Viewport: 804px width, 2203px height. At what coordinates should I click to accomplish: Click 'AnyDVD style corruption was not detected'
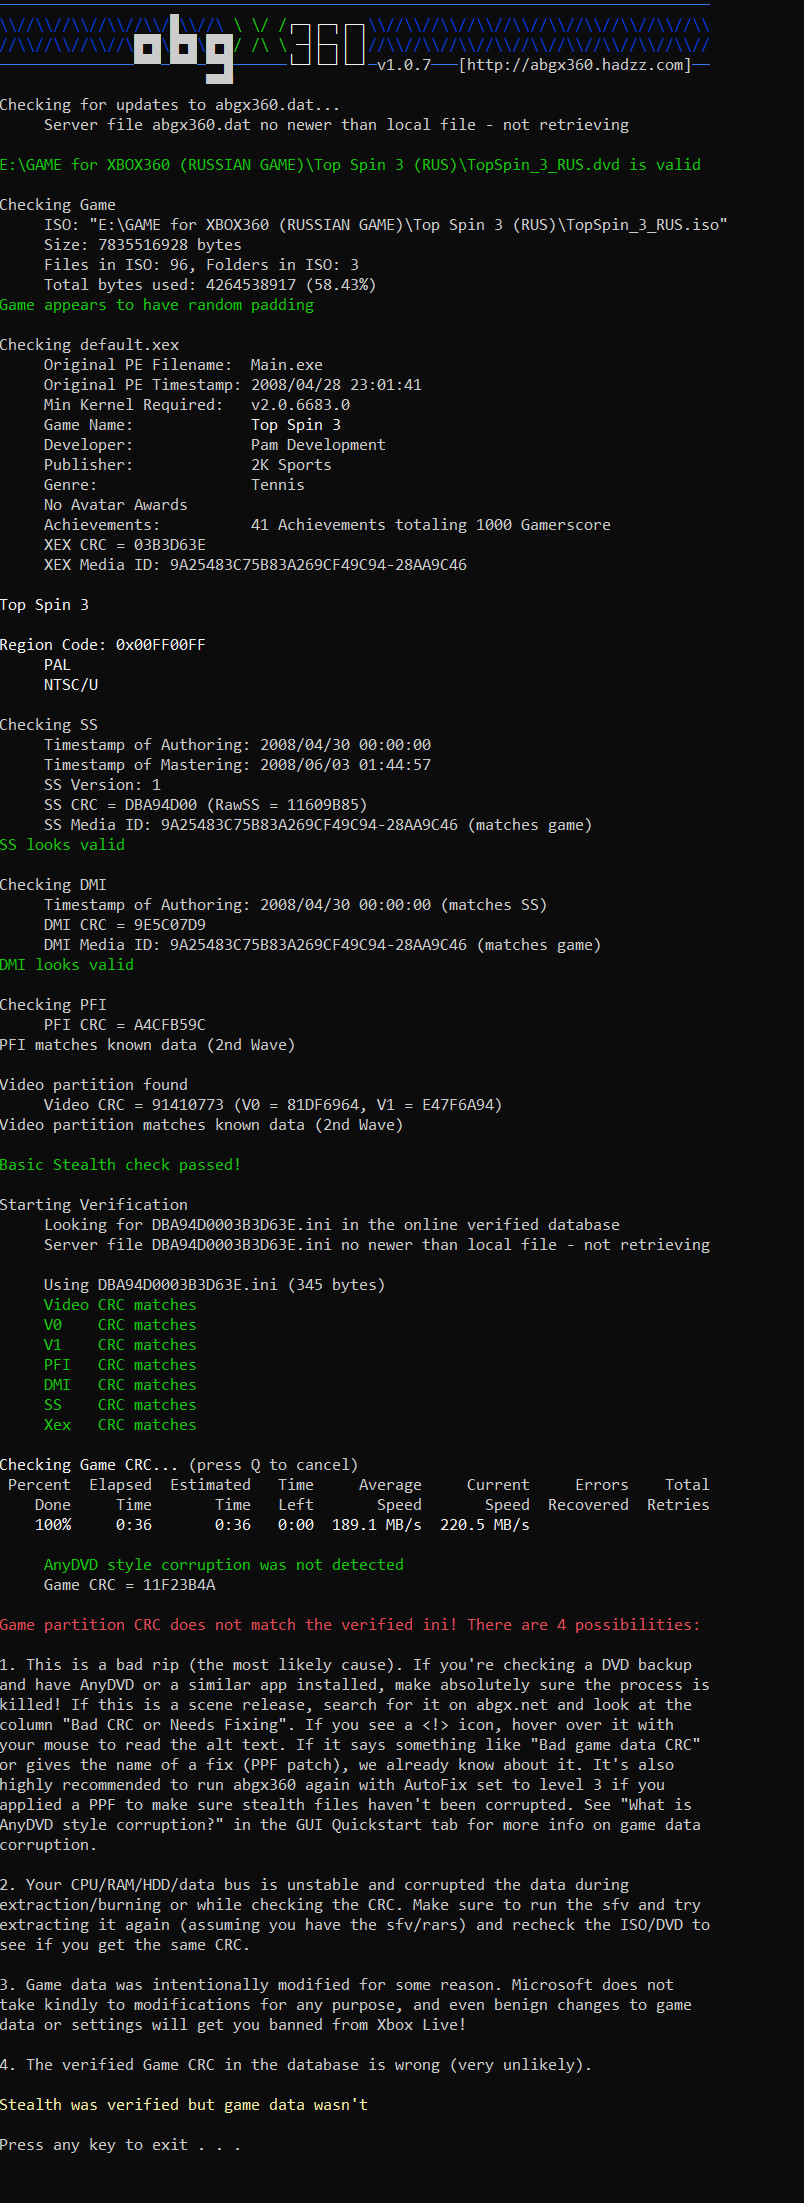[x=224, y=1565]
